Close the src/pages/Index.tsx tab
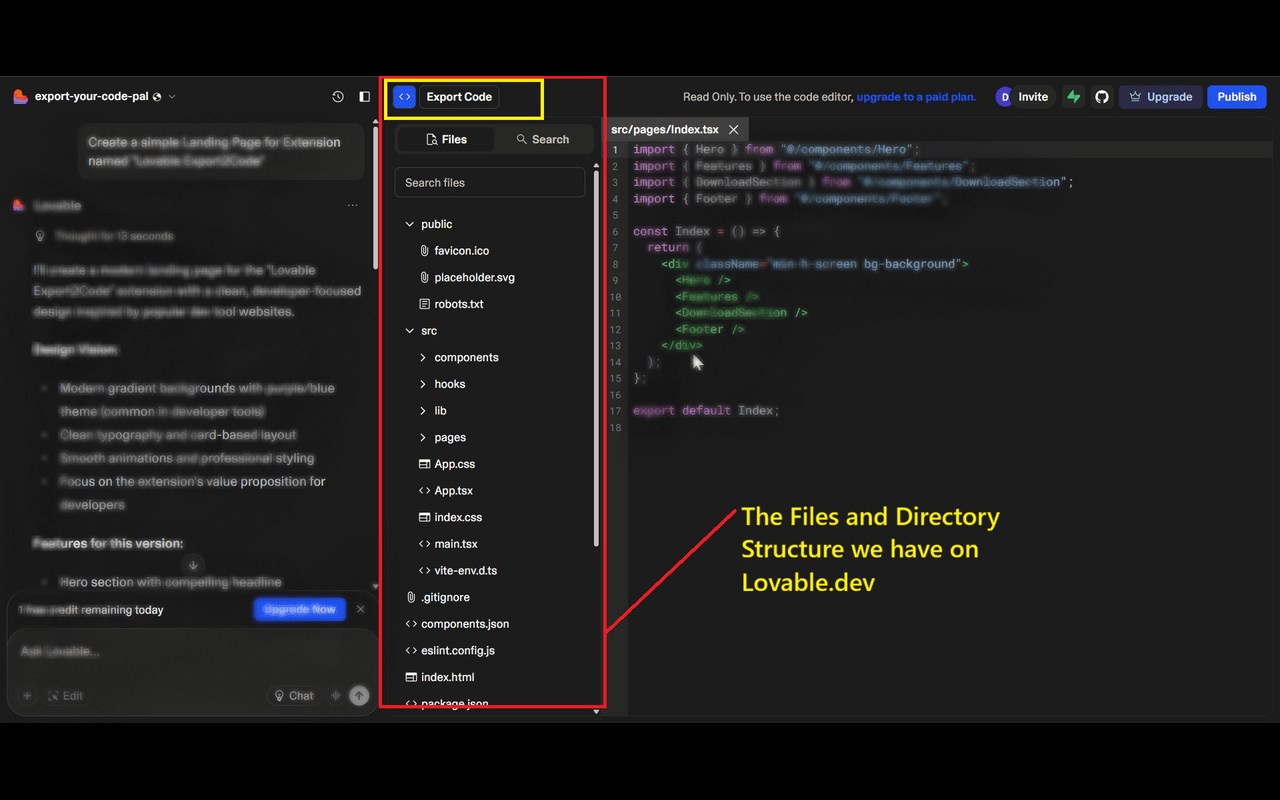Image resolution: width=1280 pixels, height=800 pixels. click(x=733, y=130)
